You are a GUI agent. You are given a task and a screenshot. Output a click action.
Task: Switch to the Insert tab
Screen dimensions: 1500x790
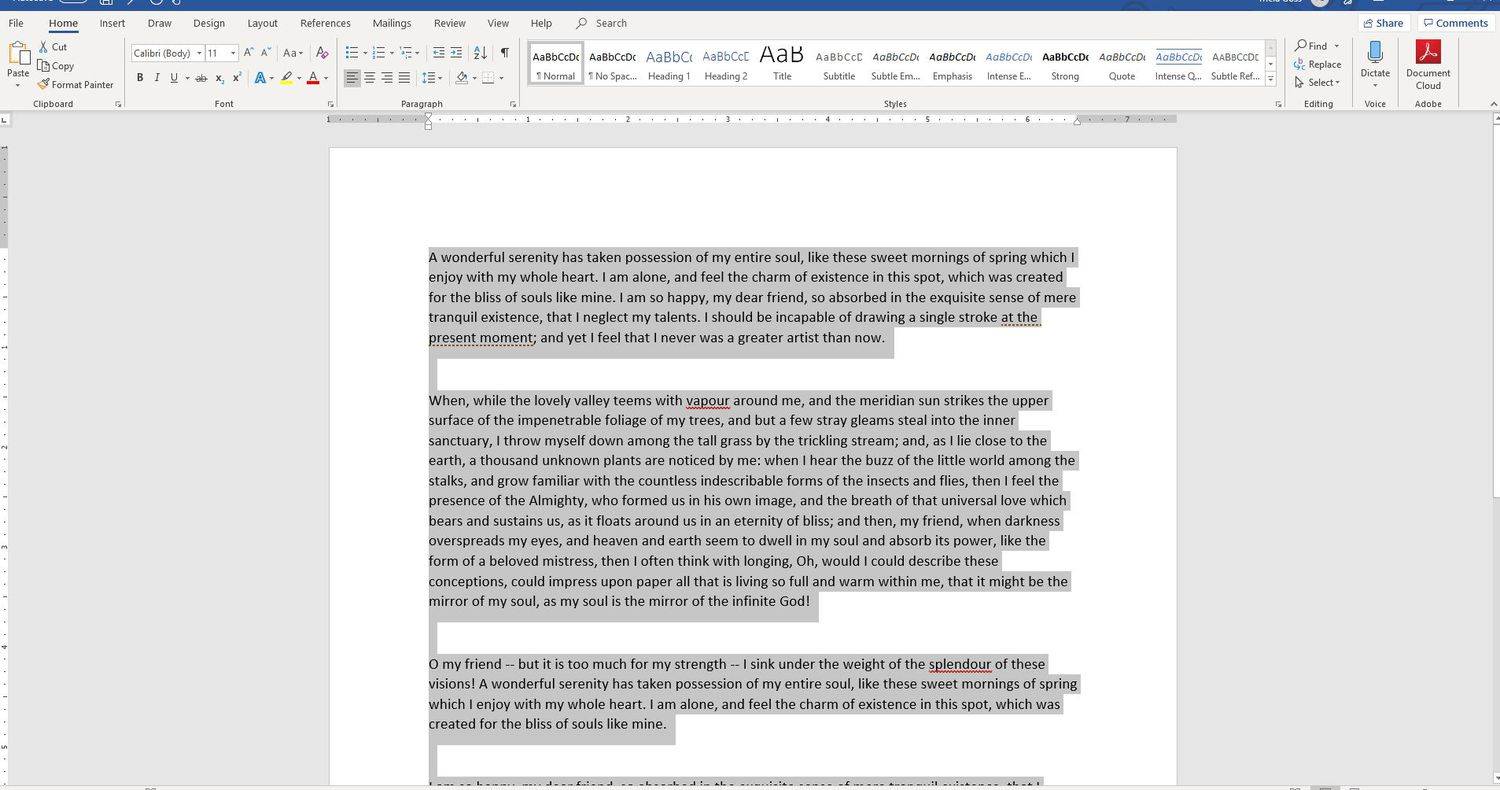(x=112, y=23)
